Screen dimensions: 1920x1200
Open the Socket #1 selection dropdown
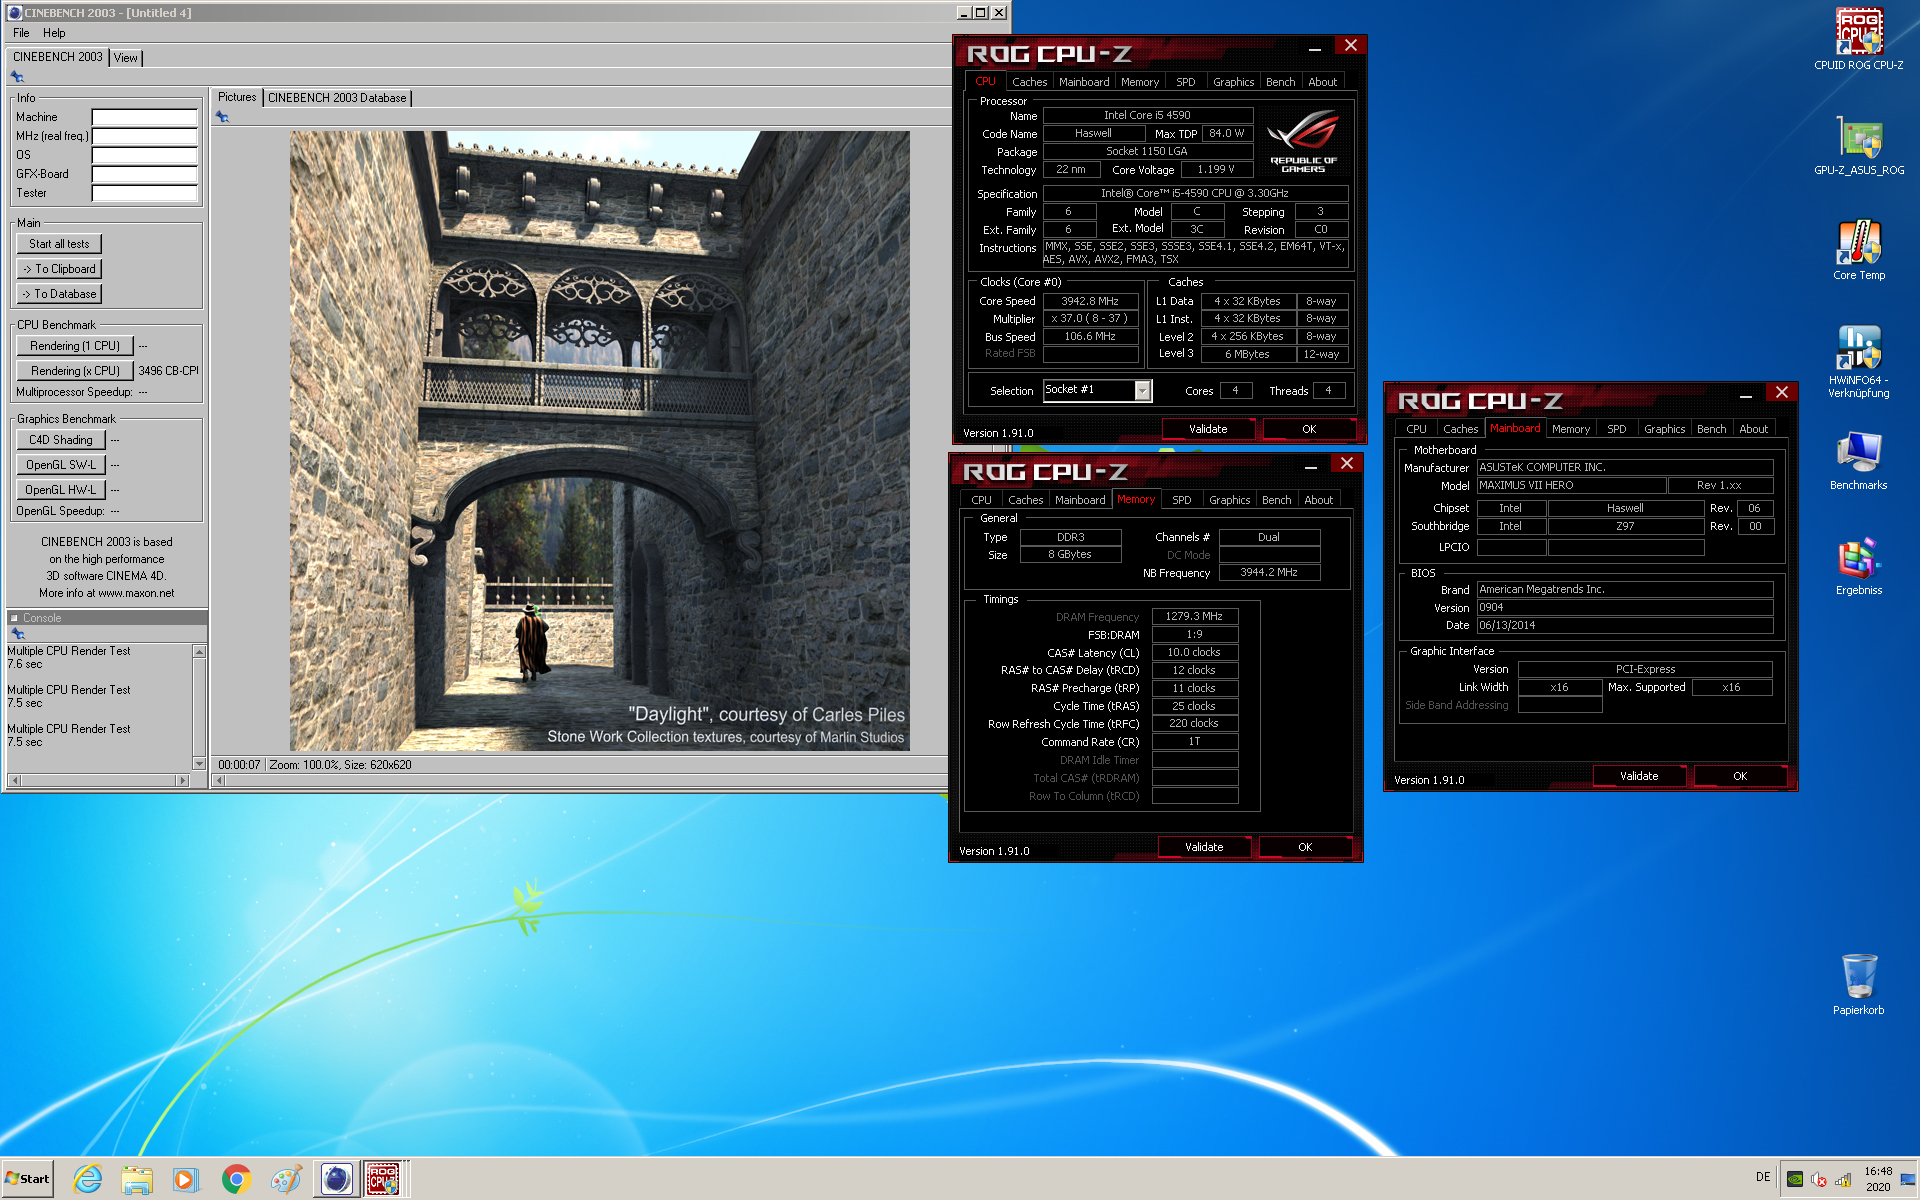(x=1142, y=391)
